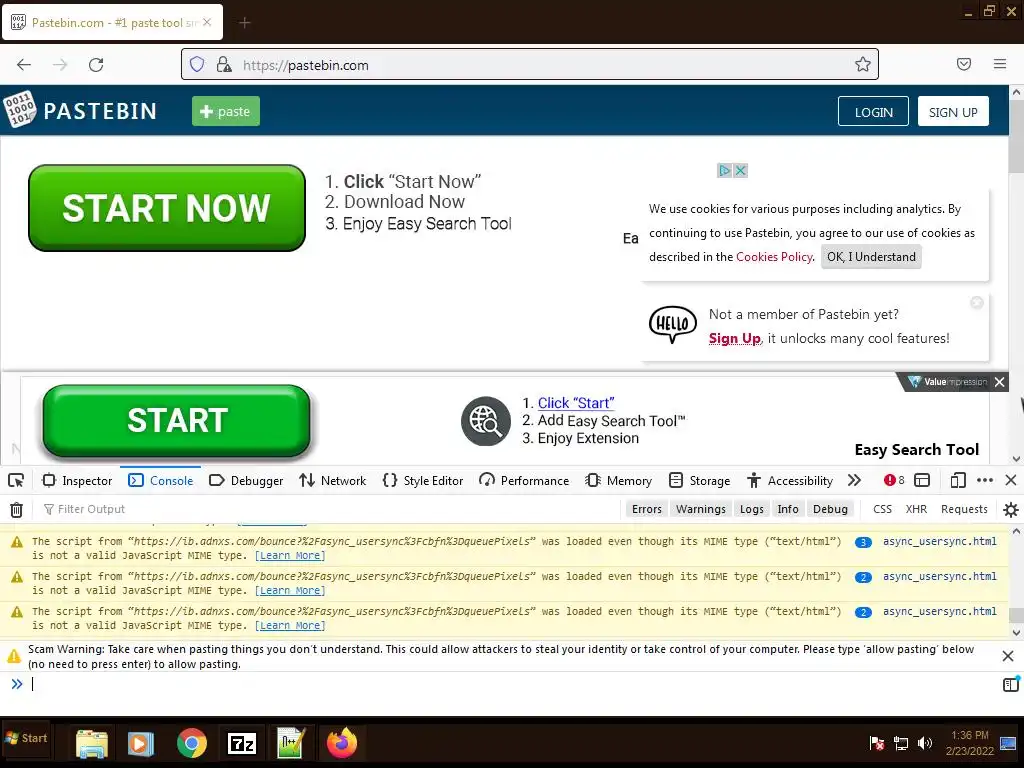
Task: Launch Google Chrome from taskbar
Action: [x=191, y=743]
